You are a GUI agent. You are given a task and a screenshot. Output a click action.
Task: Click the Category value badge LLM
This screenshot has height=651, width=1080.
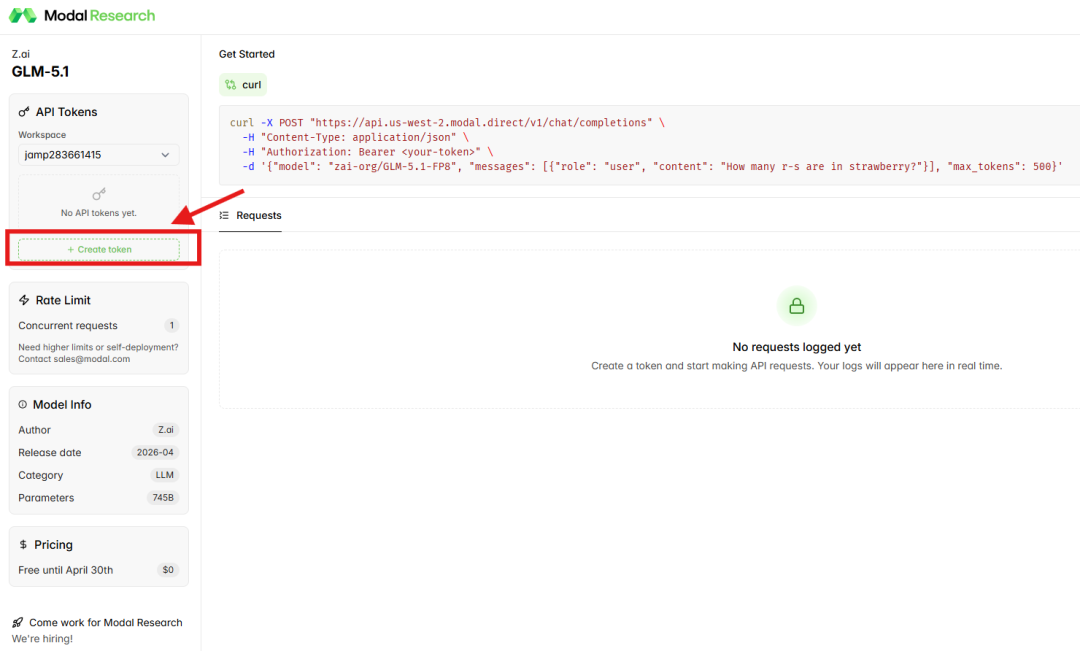(164, 475)
